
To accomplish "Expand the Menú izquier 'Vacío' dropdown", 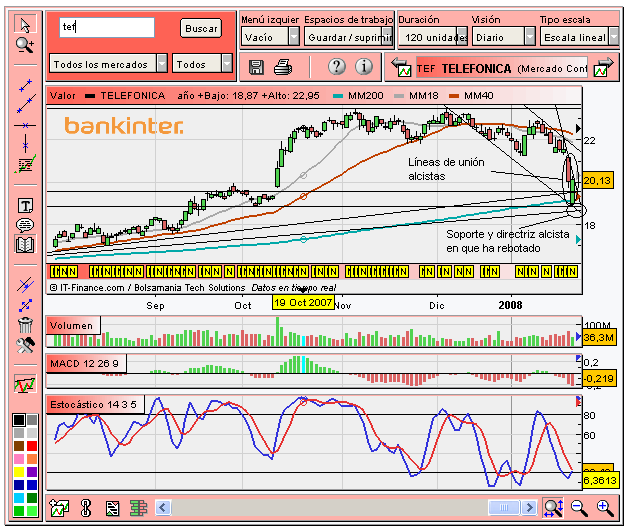I will click(270, 37).
